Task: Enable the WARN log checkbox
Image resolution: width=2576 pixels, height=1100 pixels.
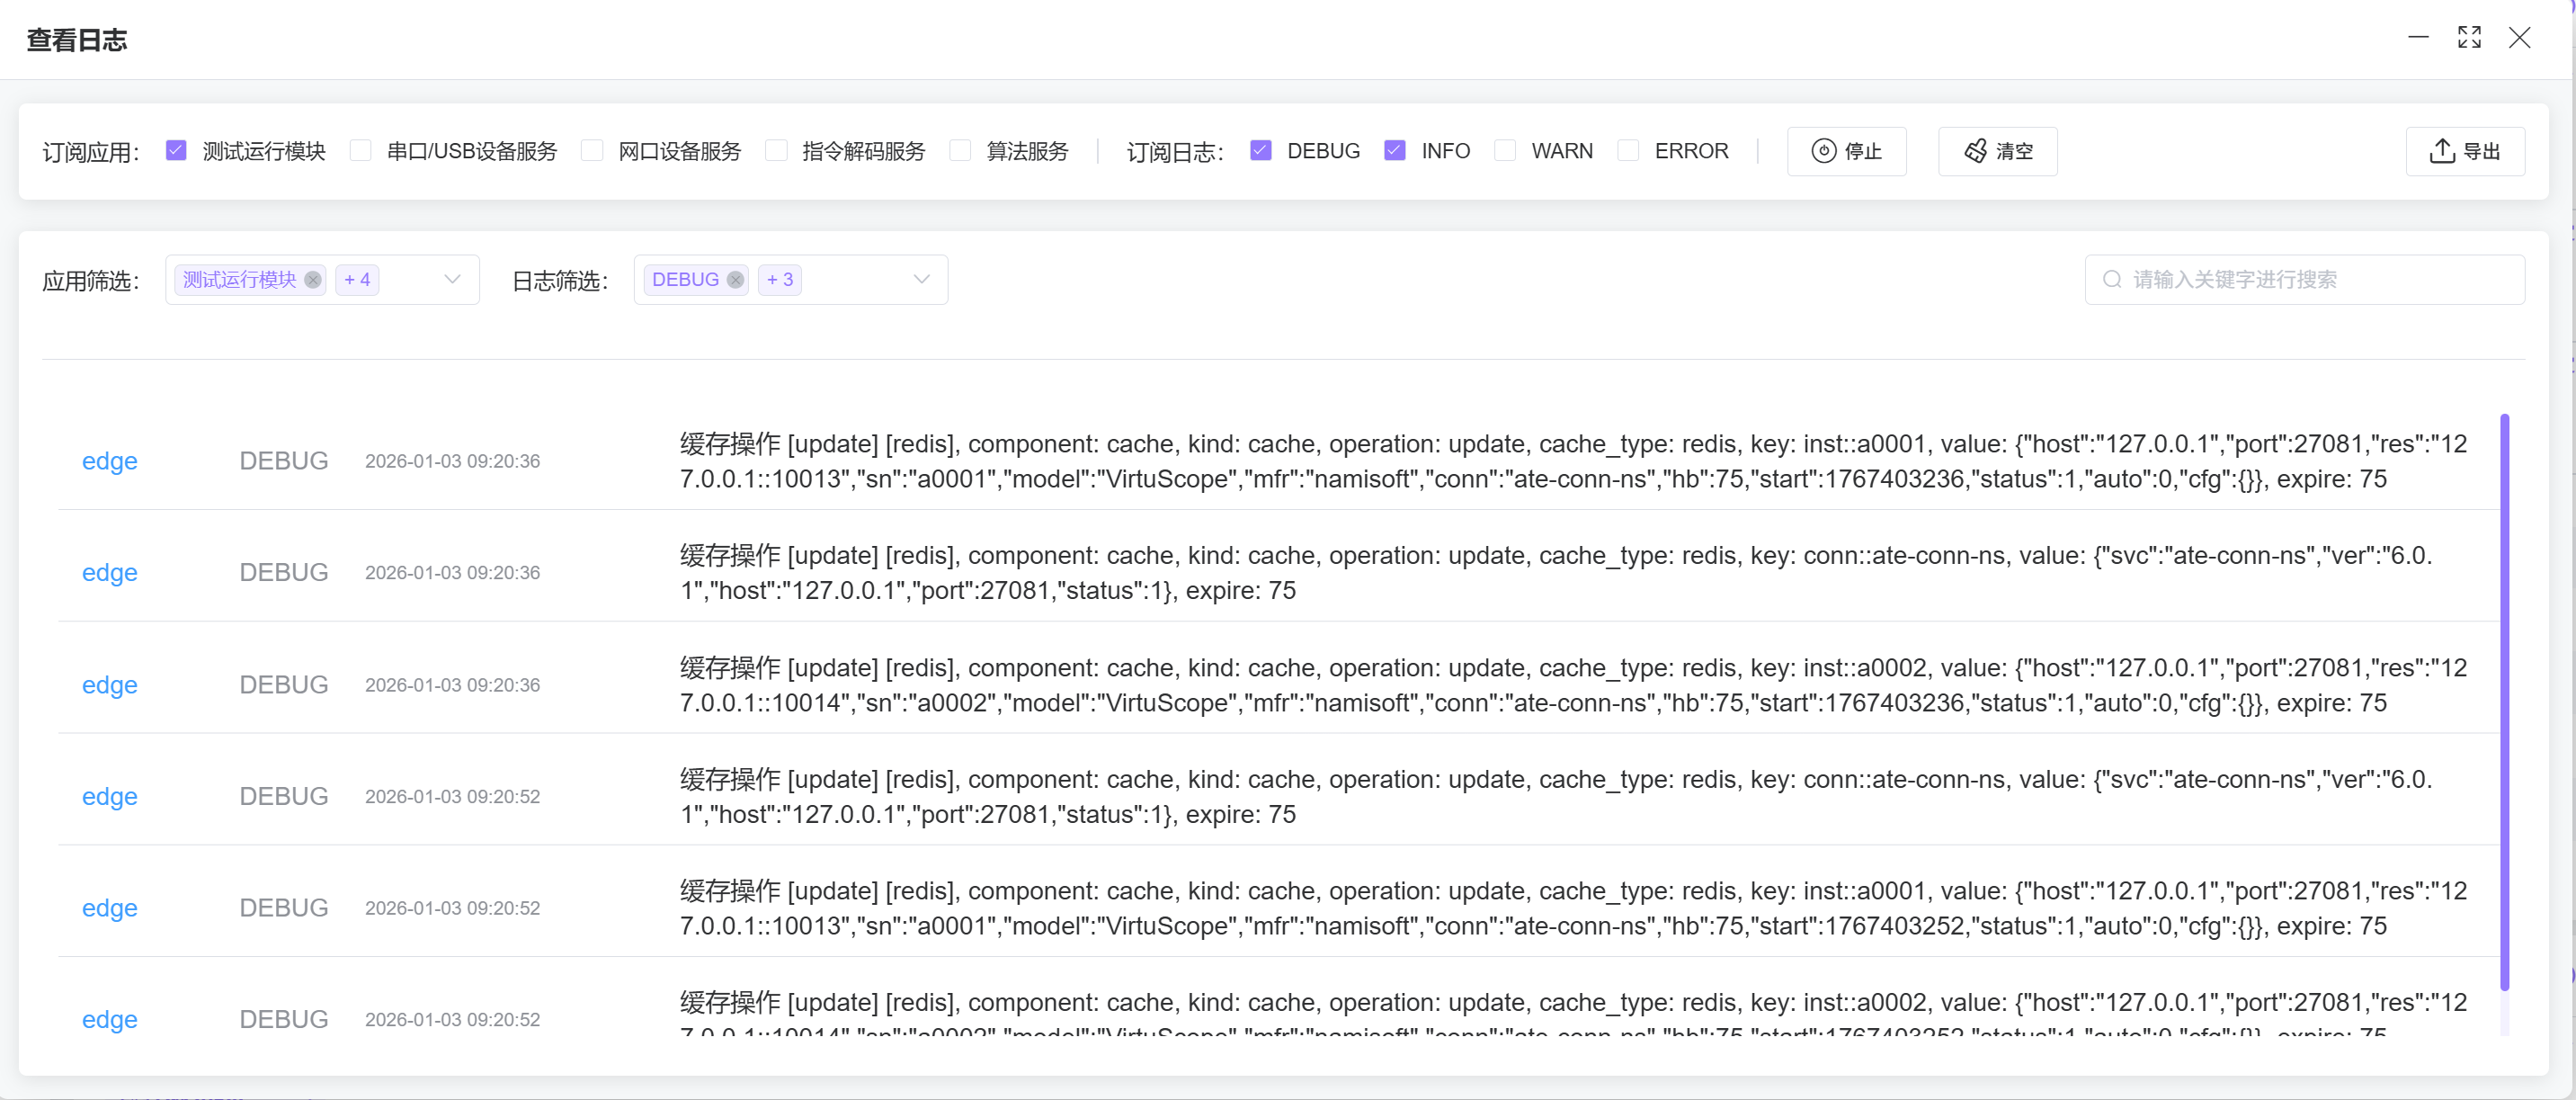Action: pos(1505,151)
